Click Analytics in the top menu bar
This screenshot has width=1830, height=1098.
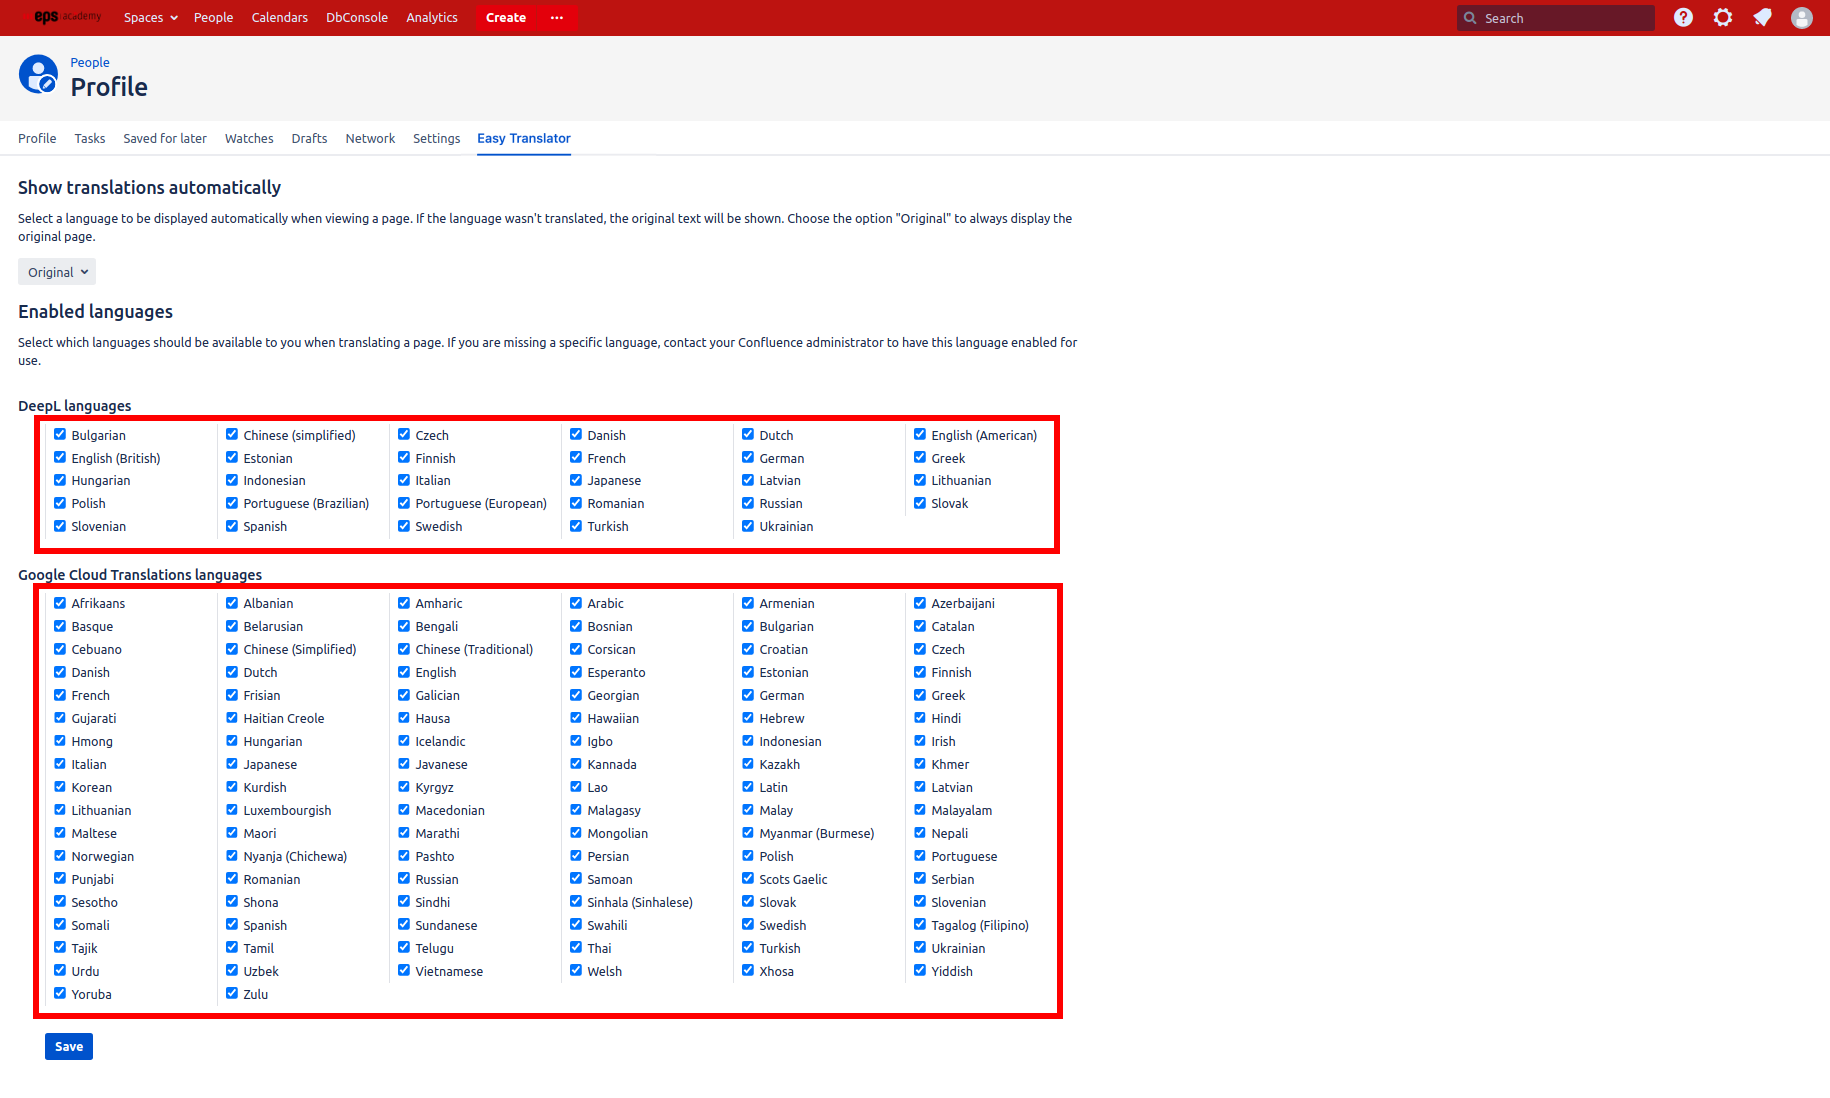pyautogui.click(x=431, y=17)
